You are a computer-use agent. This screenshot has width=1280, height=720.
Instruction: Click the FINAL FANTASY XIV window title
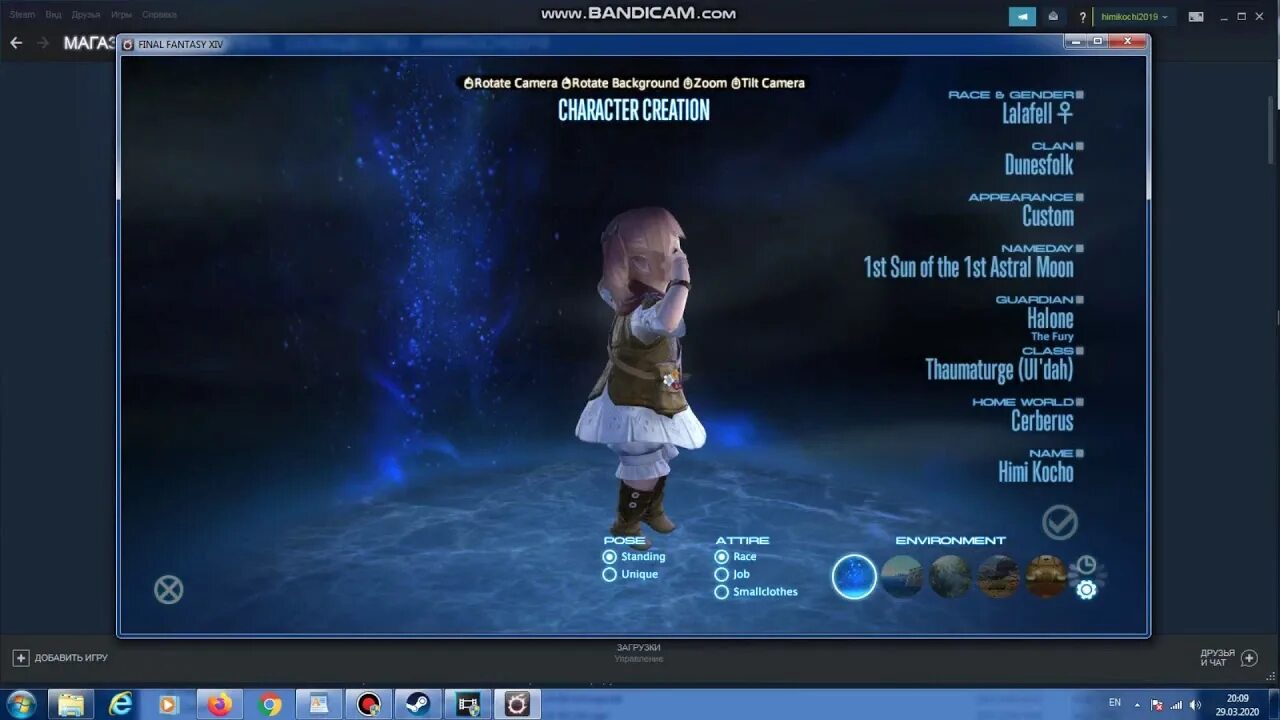181,44
